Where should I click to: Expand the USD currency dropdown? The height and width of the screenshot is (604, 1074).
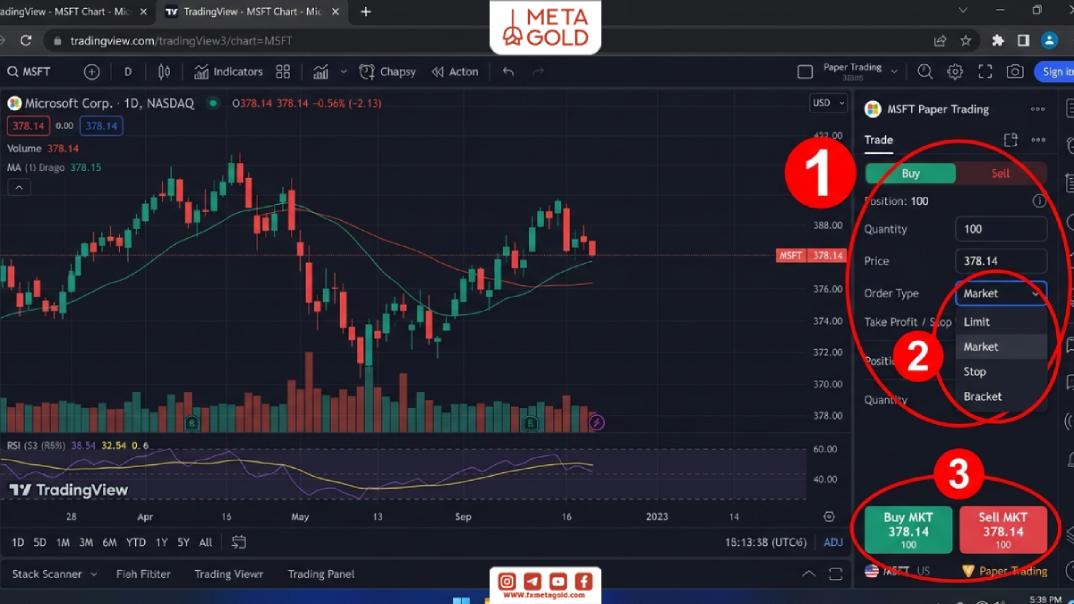[x=828, y=103]
